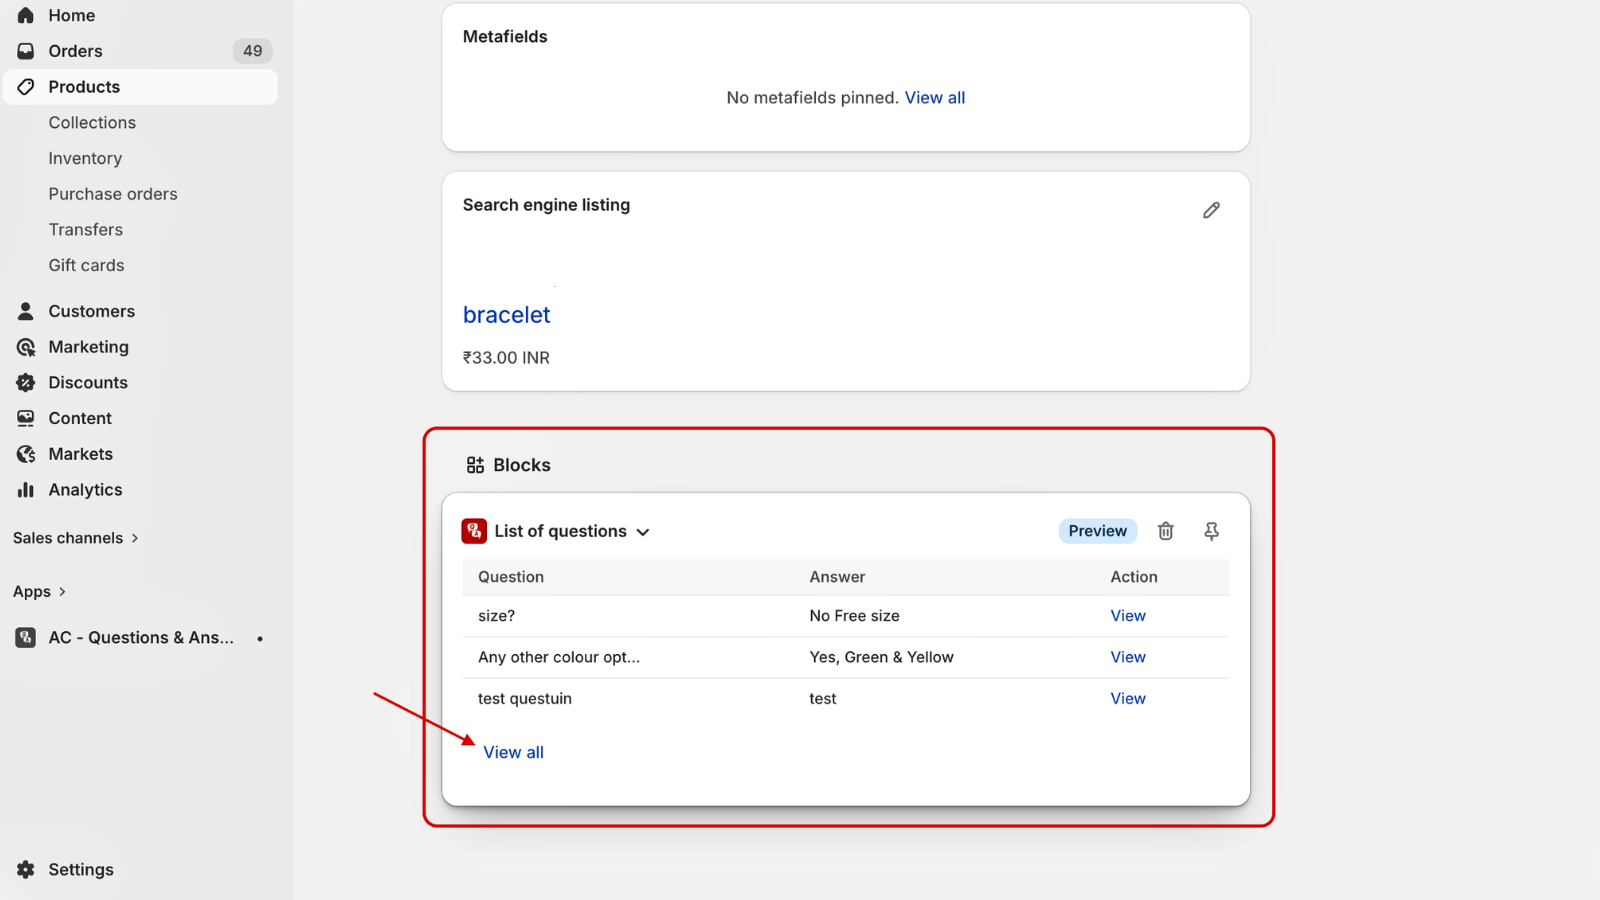The width and height of the screenshot is (1600, 900).
Task: Open the Collections submenu item
Action: (92, 123)
